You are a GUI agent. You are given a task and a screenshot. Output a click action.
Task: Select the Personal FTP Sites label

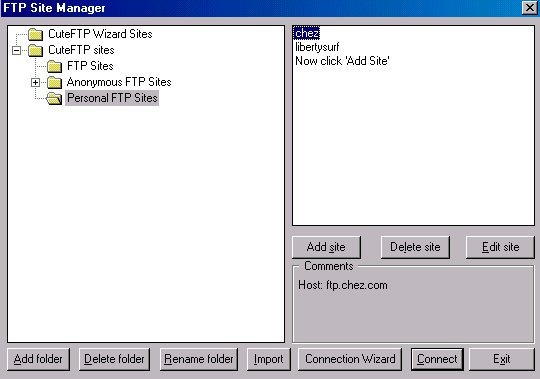tap(112, 98)
